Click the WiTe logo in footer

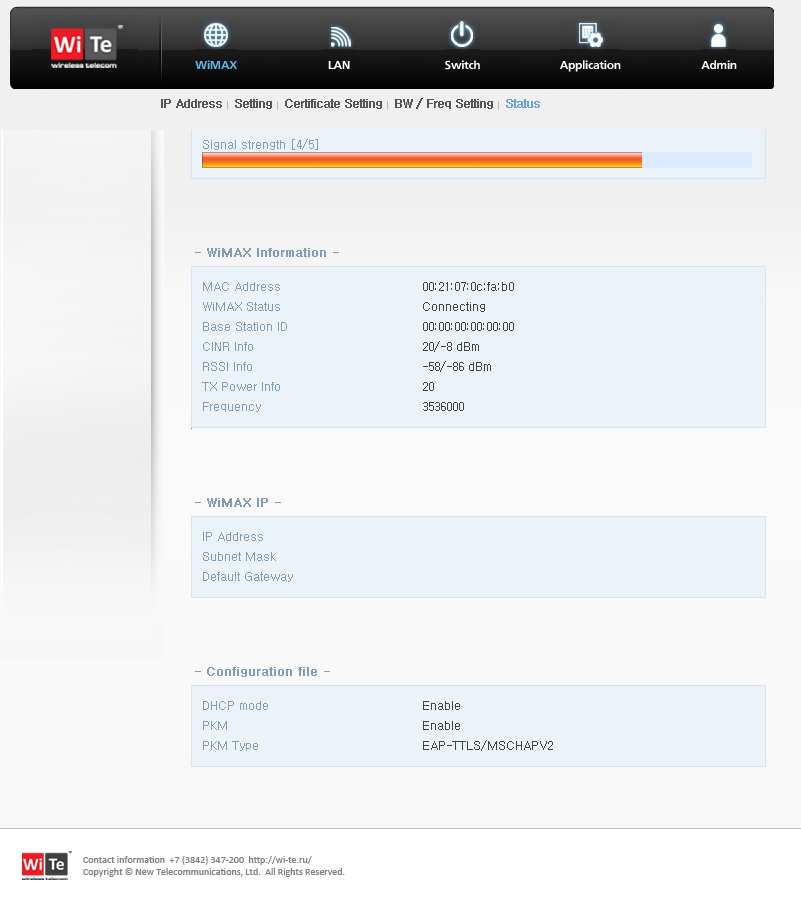click(45, 865)
